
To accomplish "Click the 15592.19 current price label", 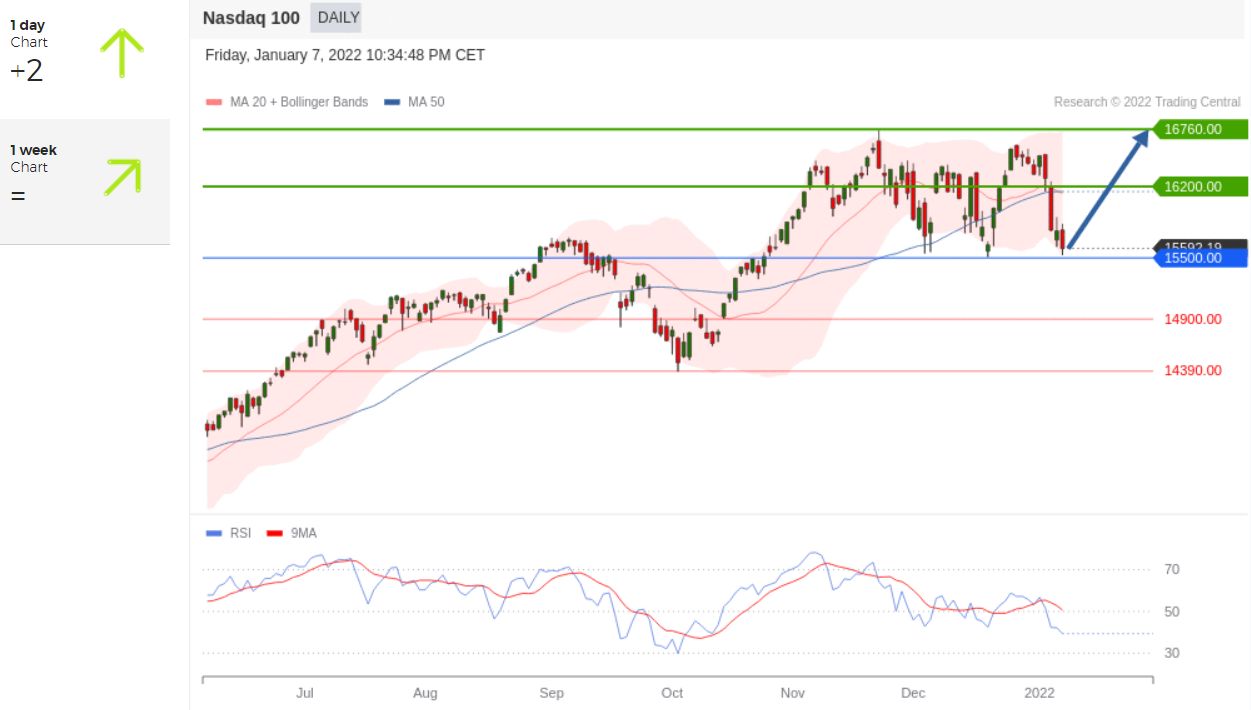I will (1200, 245).
